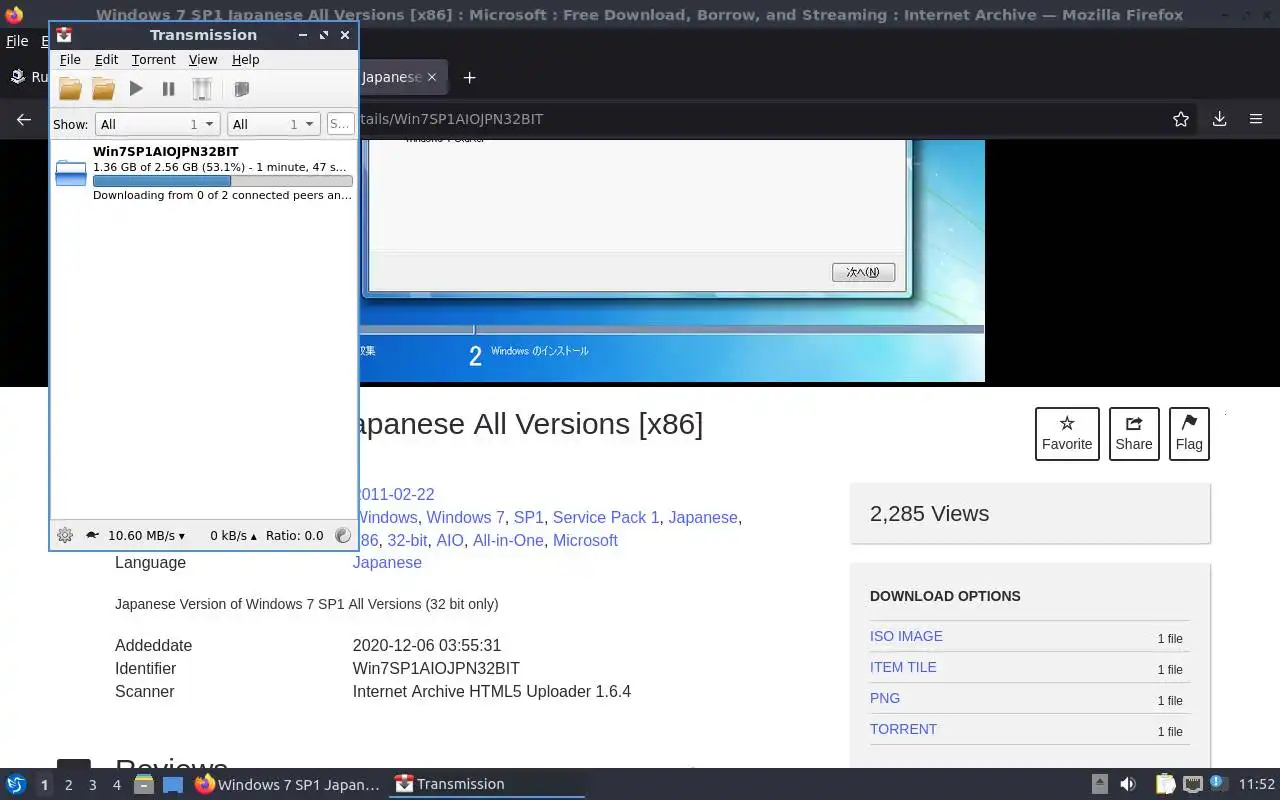Click the 0 kB/s upload speed indicator
The image size is (1280, 800).
click(233, 535)
